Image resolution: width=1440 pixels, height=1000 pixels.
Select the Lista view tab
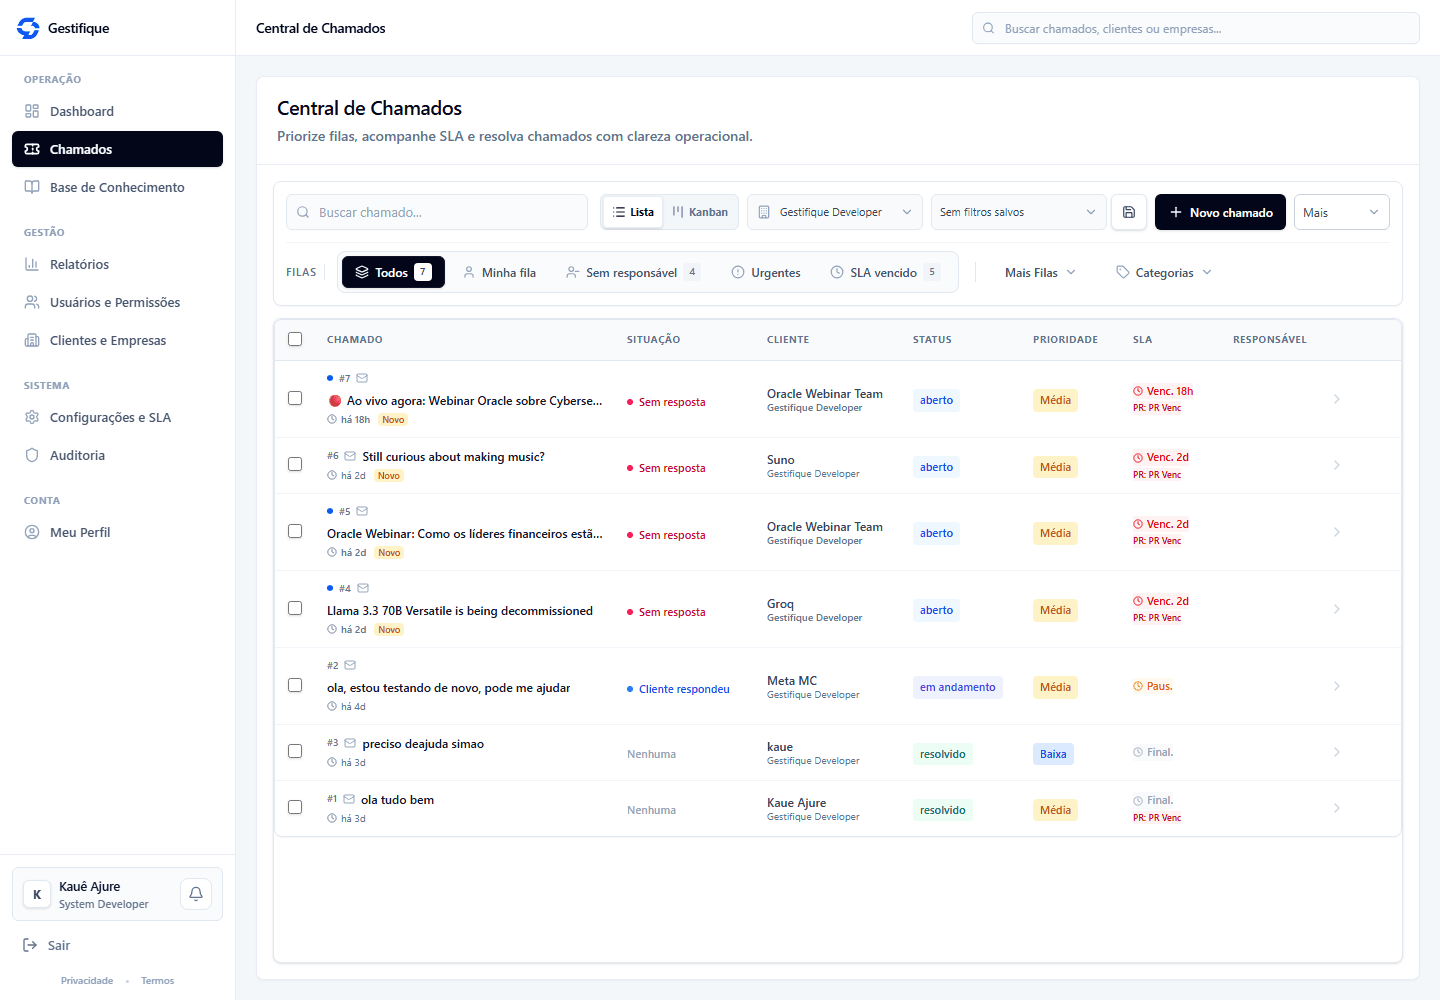tap(633, 212)
